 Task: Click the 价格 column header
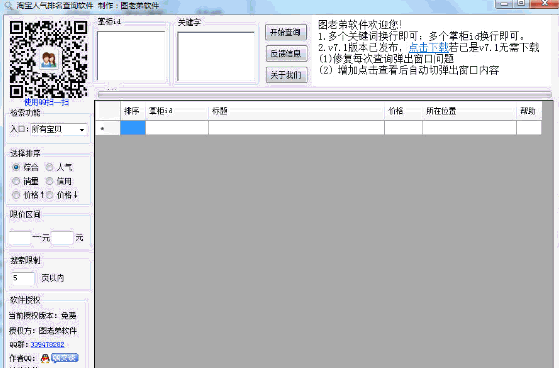pos(403,111)
